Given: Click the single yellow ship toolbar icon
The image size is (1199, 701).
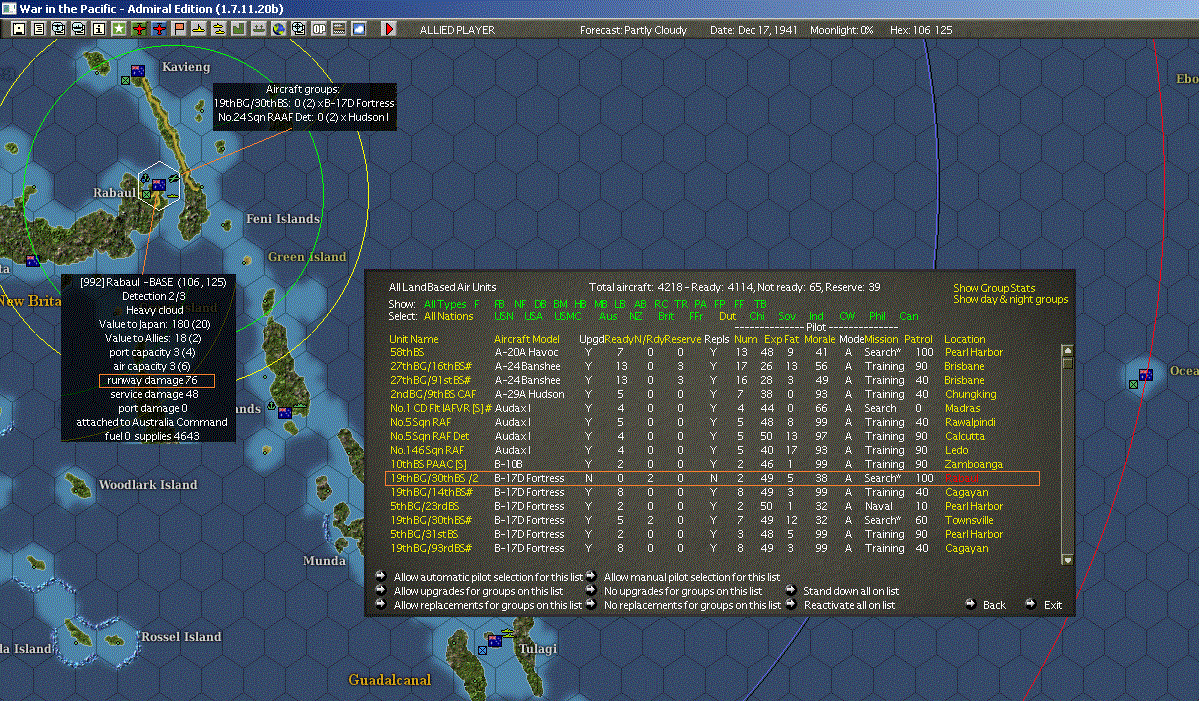Looking at the screenshot, I should coord(199,29).
